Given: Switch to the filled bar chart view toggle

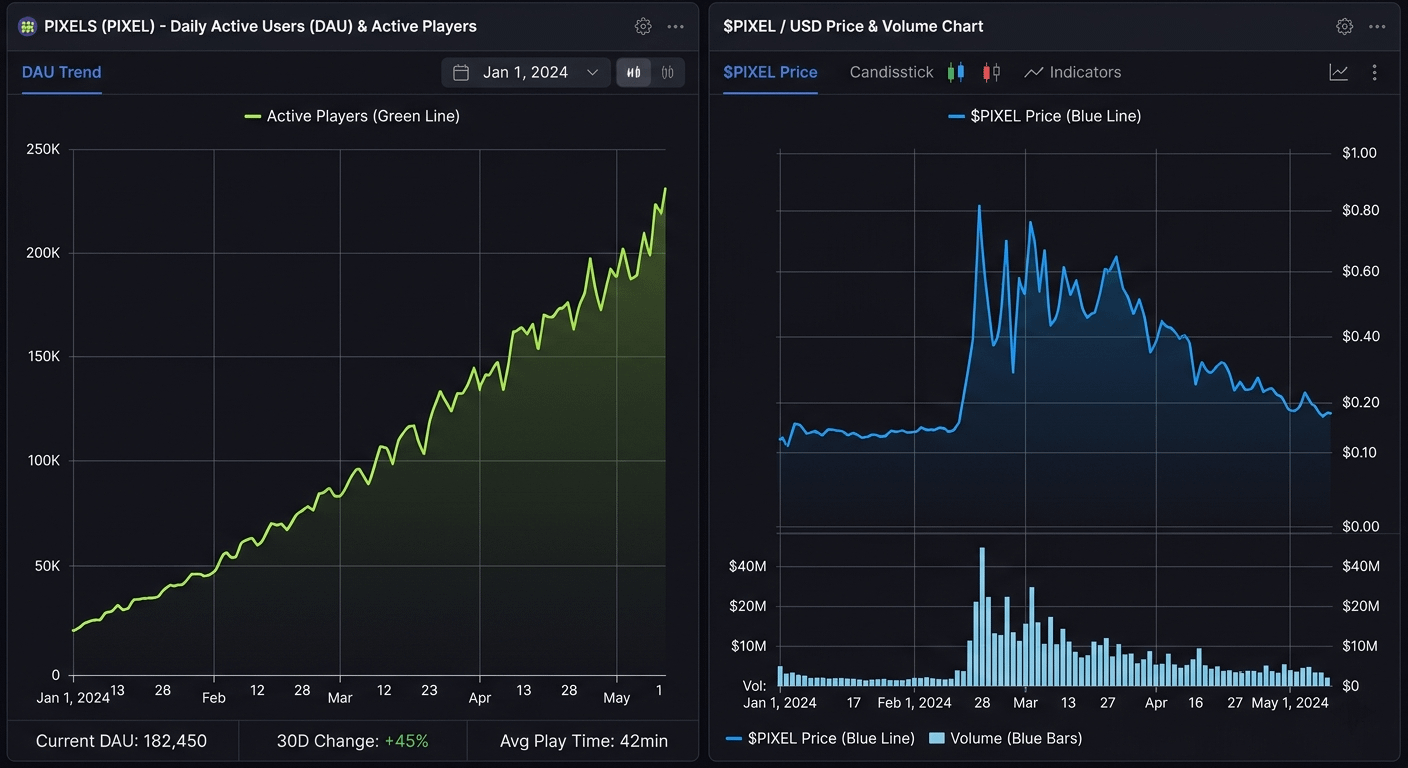Looking at the screenshot, I should 634,72.
